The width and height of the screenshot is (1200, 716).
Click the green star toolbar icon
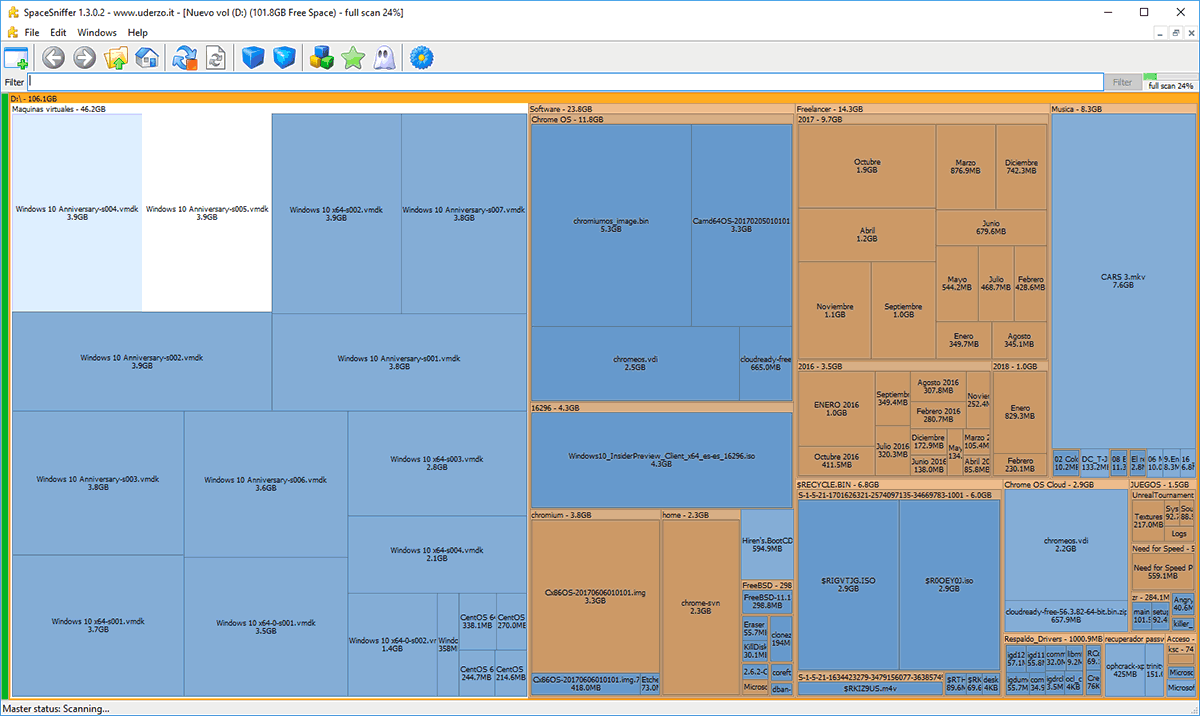(353, 58)
